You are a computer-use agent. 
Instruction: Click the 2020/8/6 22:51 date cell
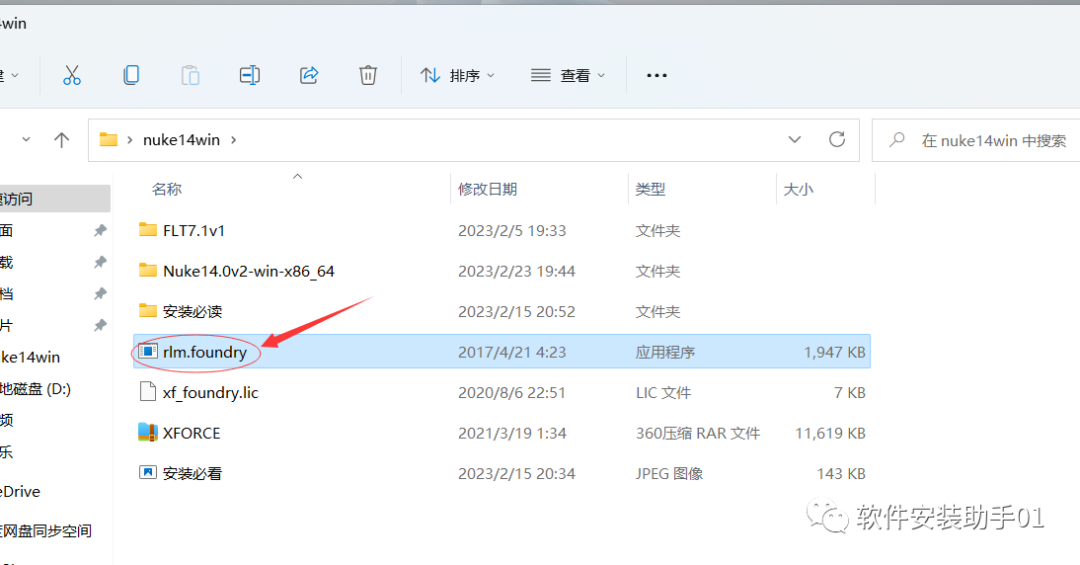[512, 393]
